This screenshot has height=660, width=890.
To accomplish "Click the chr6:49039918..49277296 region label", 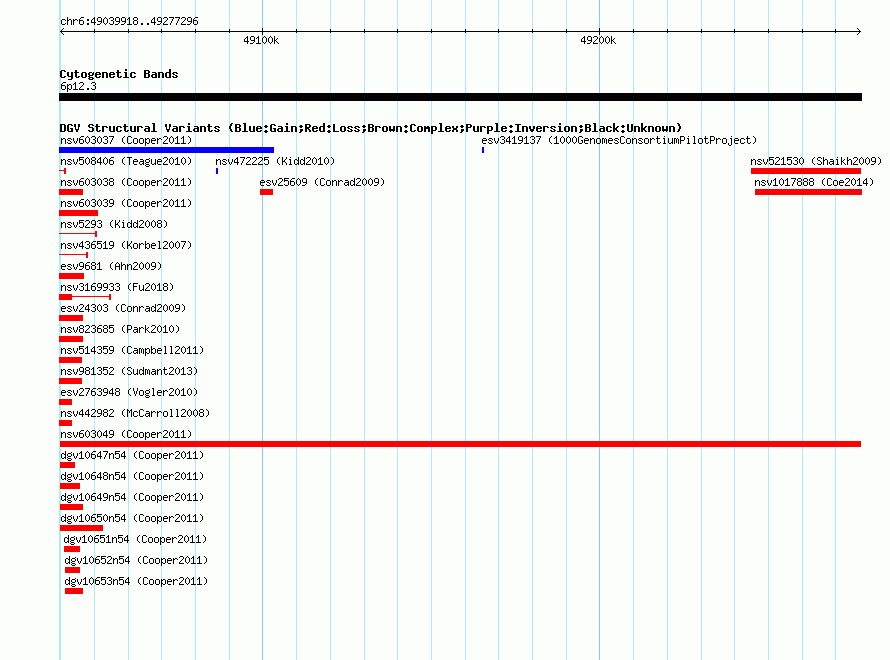I will click(x=129, y=21).
